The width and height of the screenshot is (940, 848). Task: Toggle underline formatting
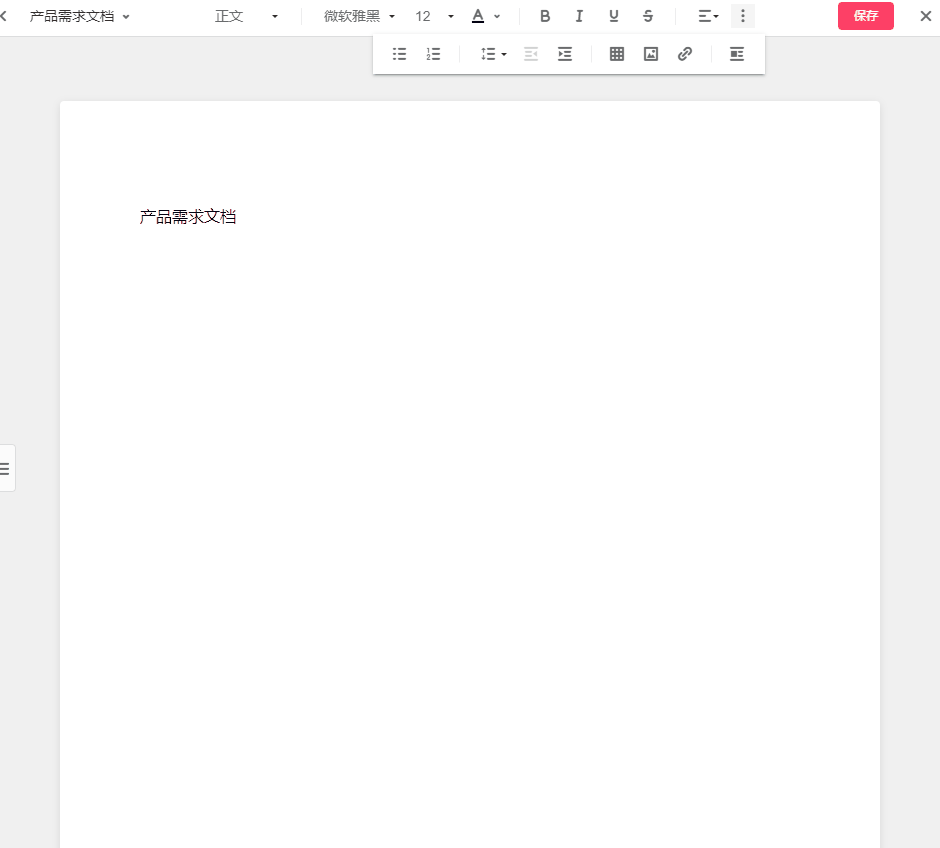[x=613, y=16]
